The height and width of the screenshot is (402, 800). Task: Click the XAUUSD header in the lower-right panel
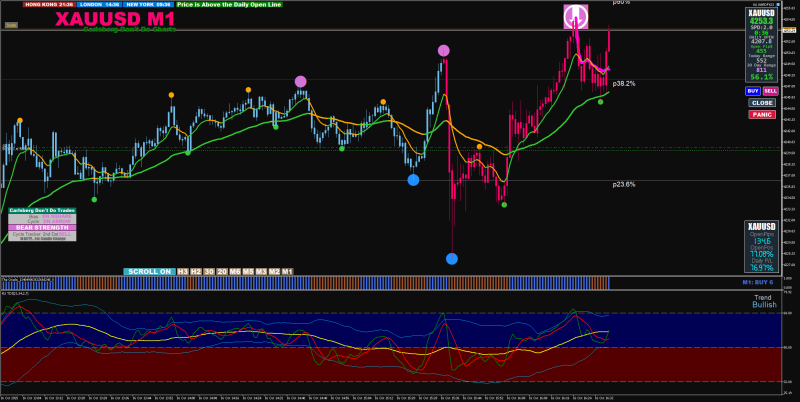[761, 227]
